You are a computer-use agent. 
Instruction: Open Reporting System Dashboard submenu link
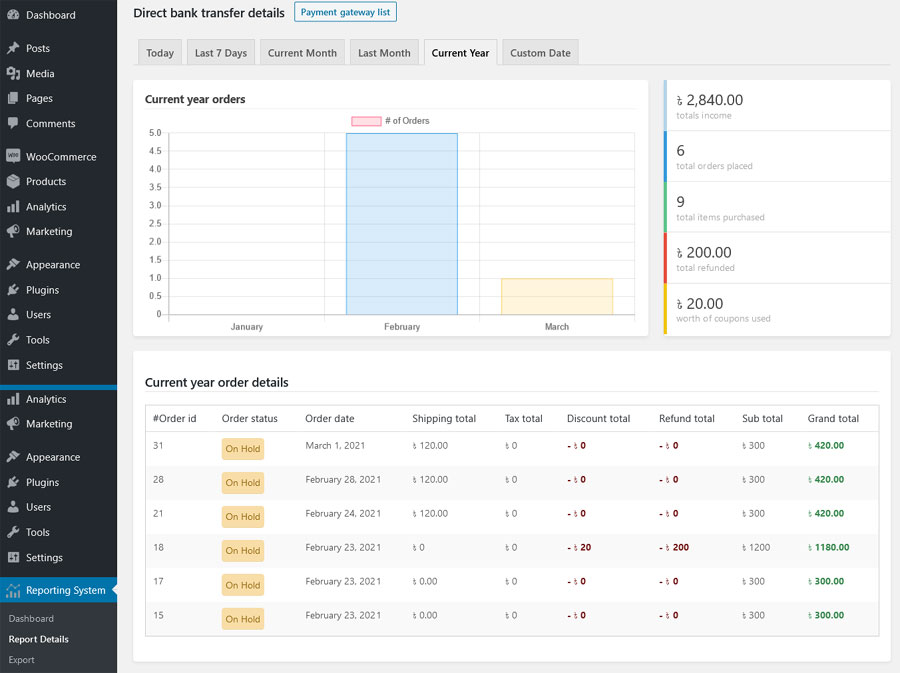point(31,618)
